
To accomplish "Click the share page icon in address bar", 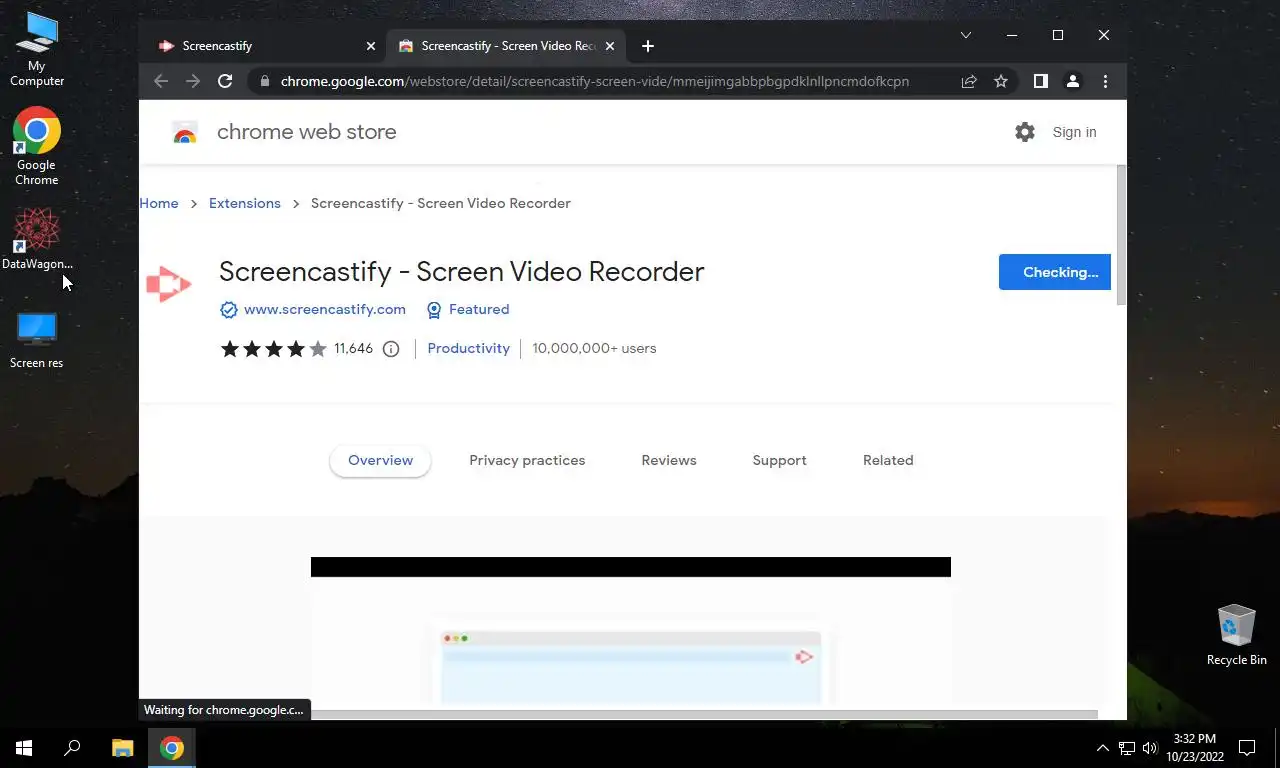I will (x=969, y=81).
